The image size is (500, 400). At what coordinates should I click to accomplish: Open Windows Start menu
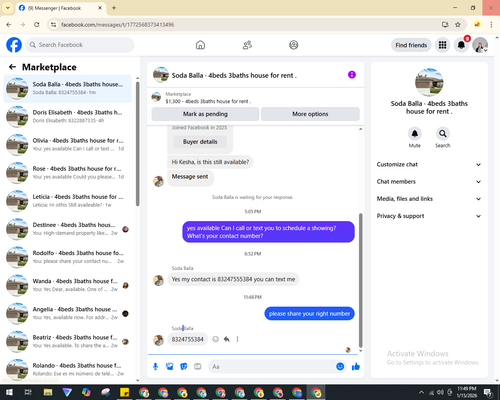tap(9, 392)
